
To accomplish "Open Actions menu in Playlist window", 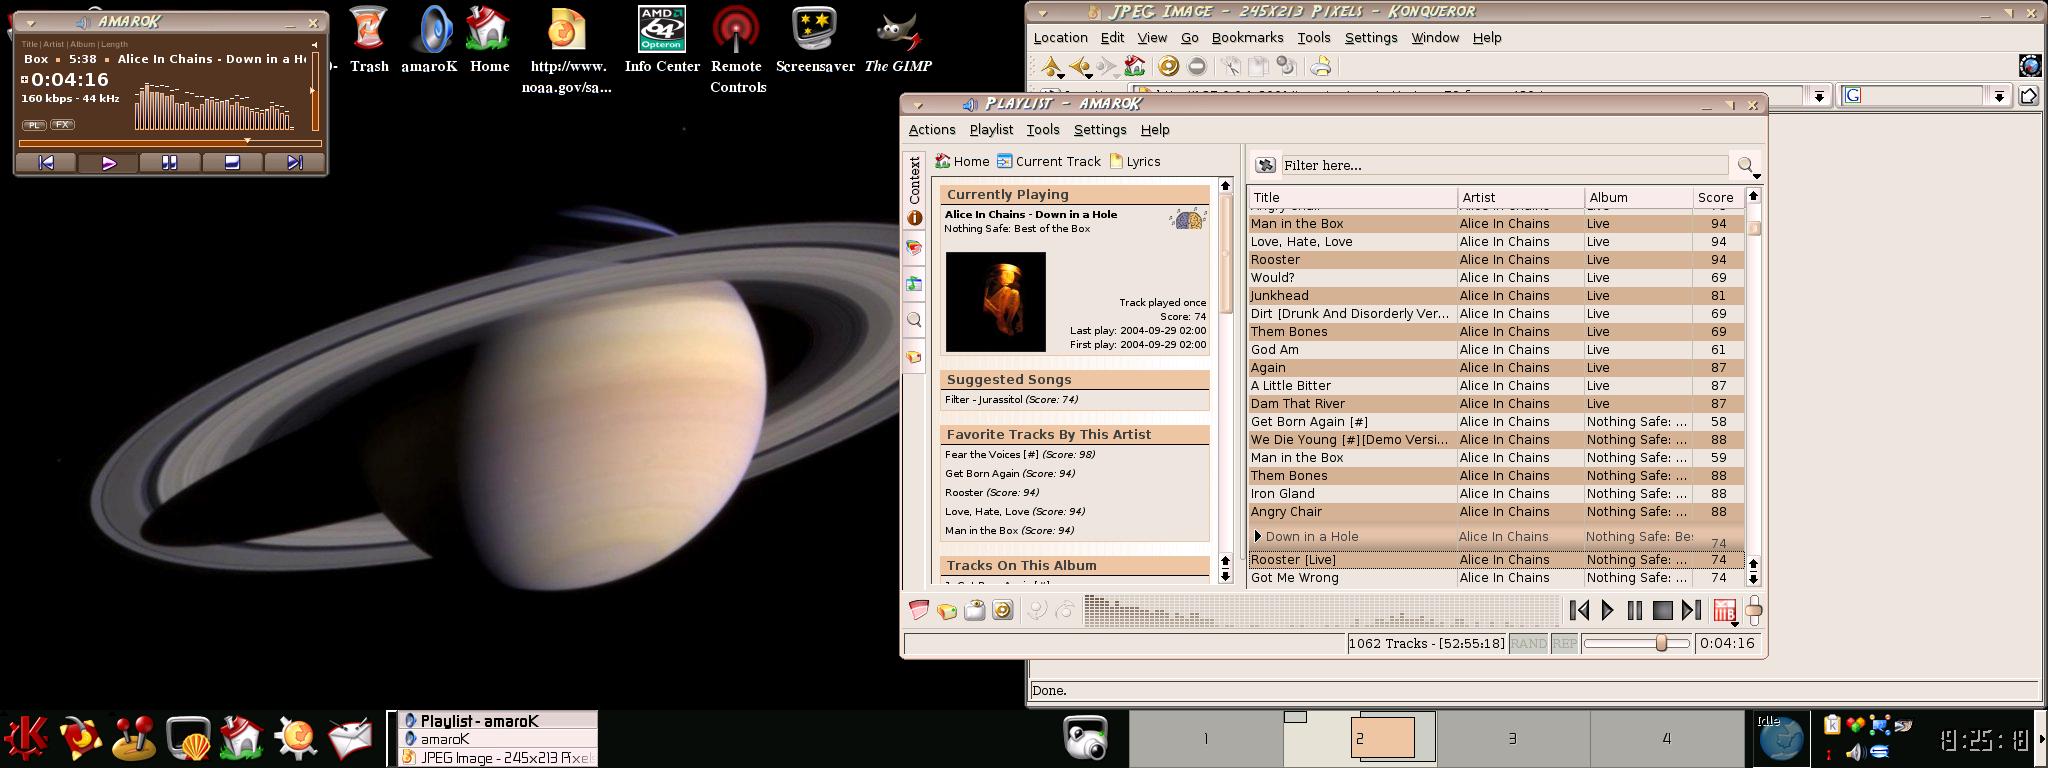I will (931, 130).
